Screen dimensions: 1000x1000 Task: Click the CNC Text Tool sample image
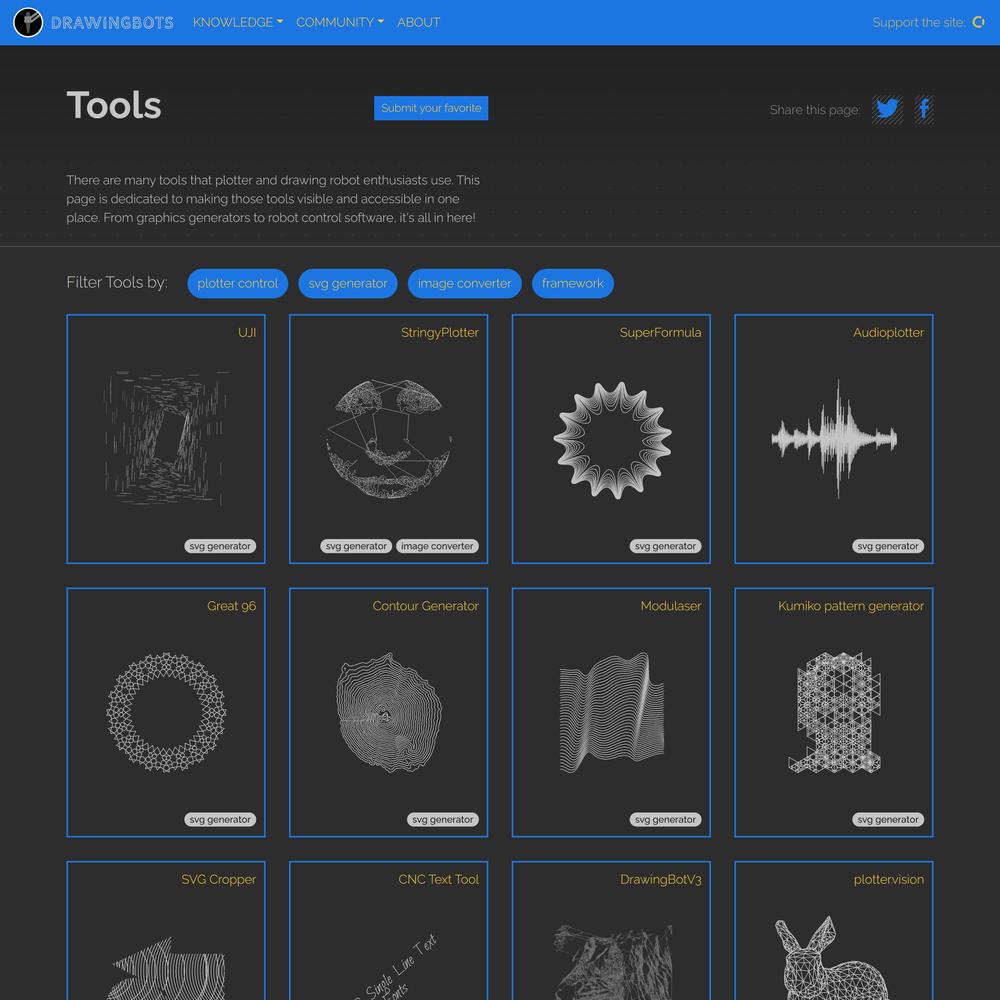pos(399,966)
